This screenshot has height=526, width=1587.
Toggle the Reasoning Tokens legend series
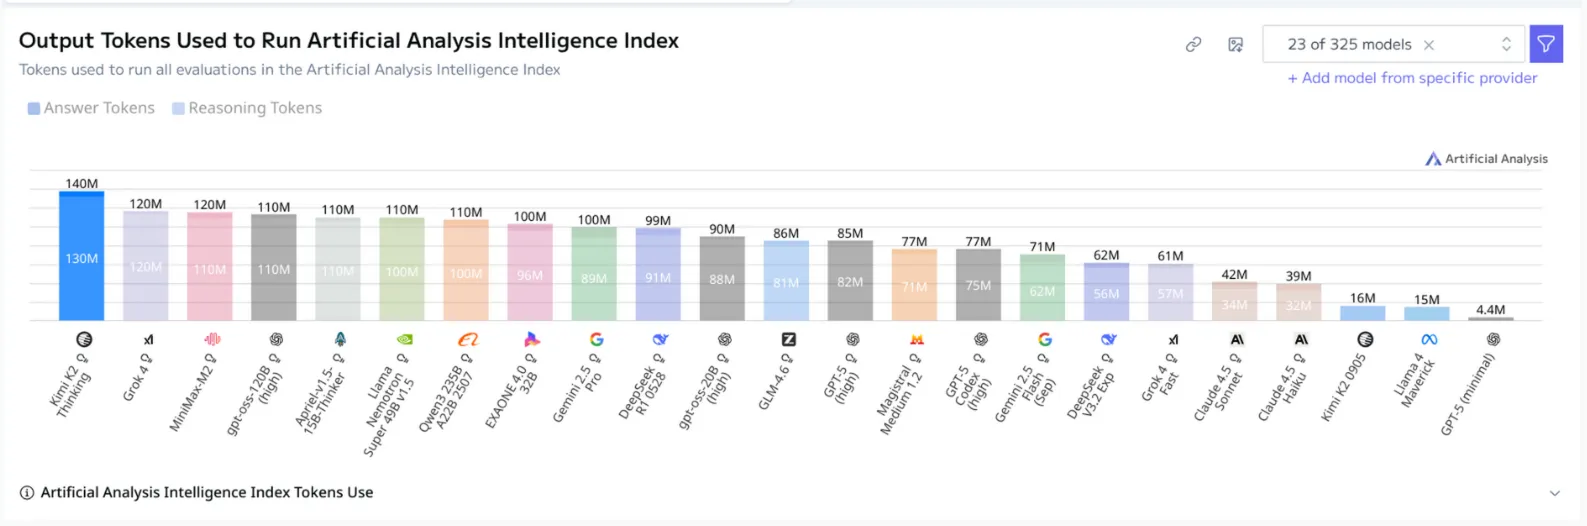click(x=247, y=108)
